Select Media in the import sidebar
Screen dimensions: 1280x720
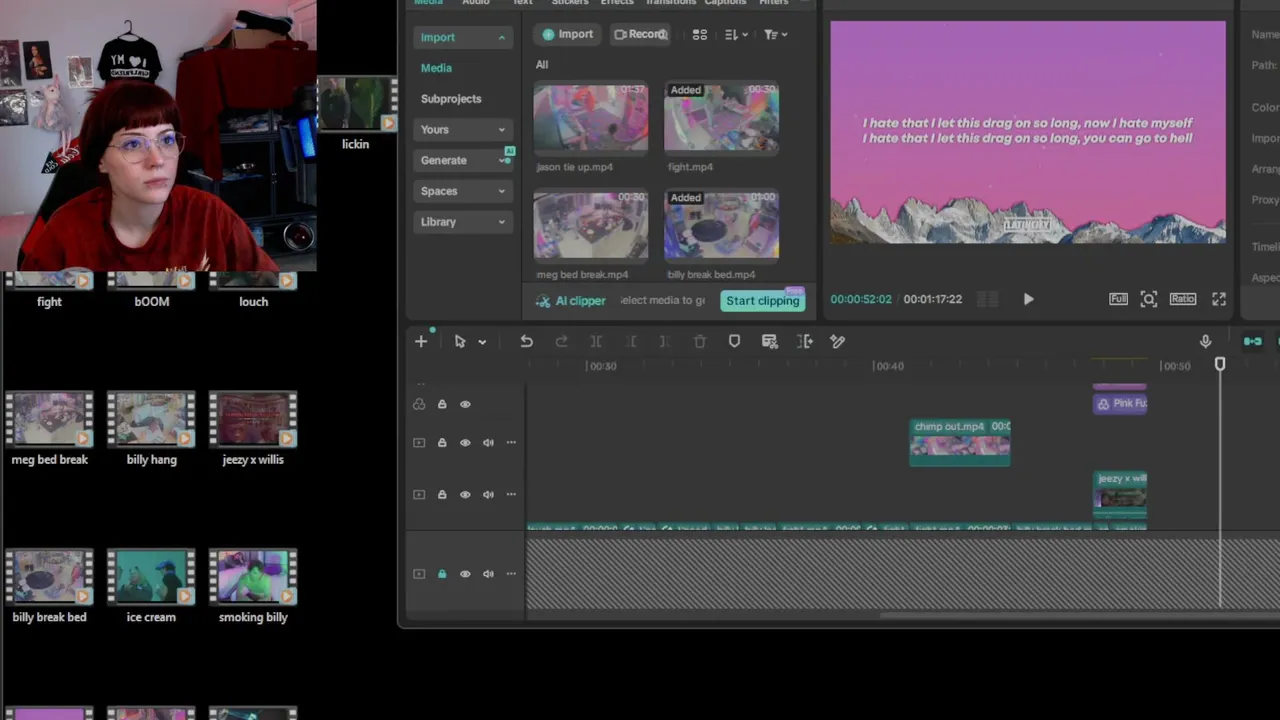(436, 68)
